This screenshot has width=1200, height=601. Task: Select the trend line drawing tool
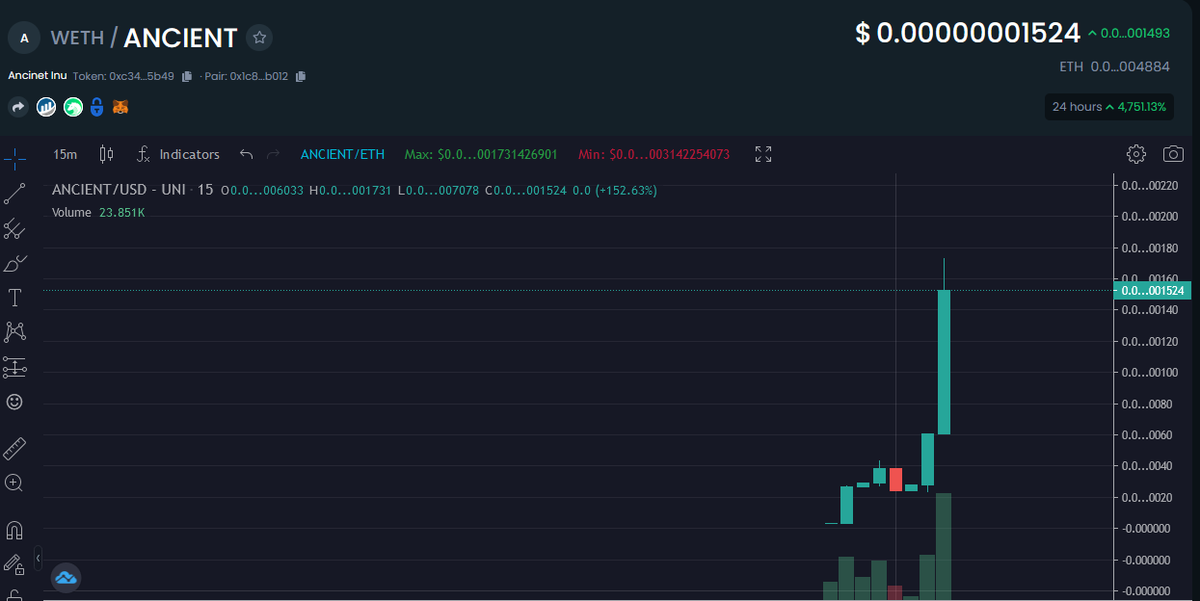[x=15, y=194]
